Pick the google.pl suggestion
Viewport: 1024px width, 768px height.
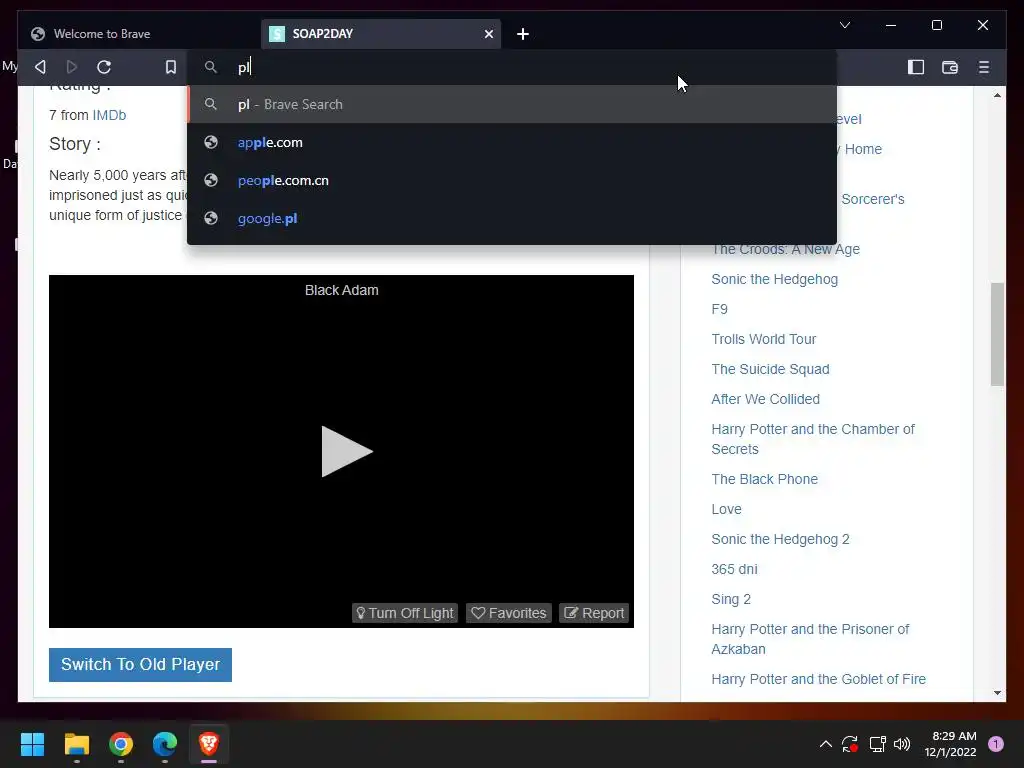(512, 218)
